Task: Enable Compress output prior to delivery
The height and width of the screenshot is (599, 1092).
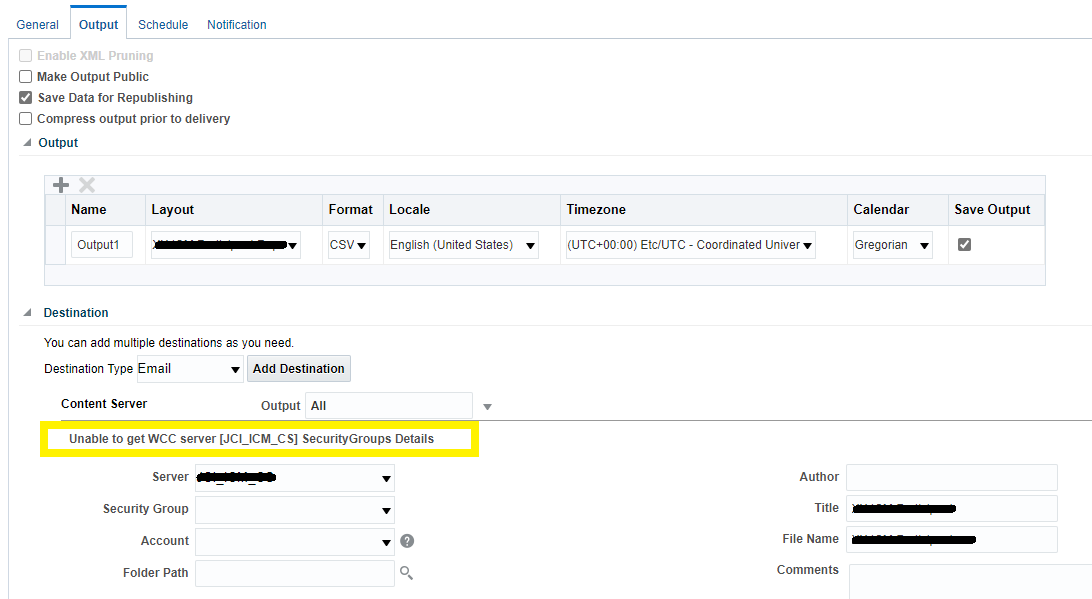Action: point(26,118)
